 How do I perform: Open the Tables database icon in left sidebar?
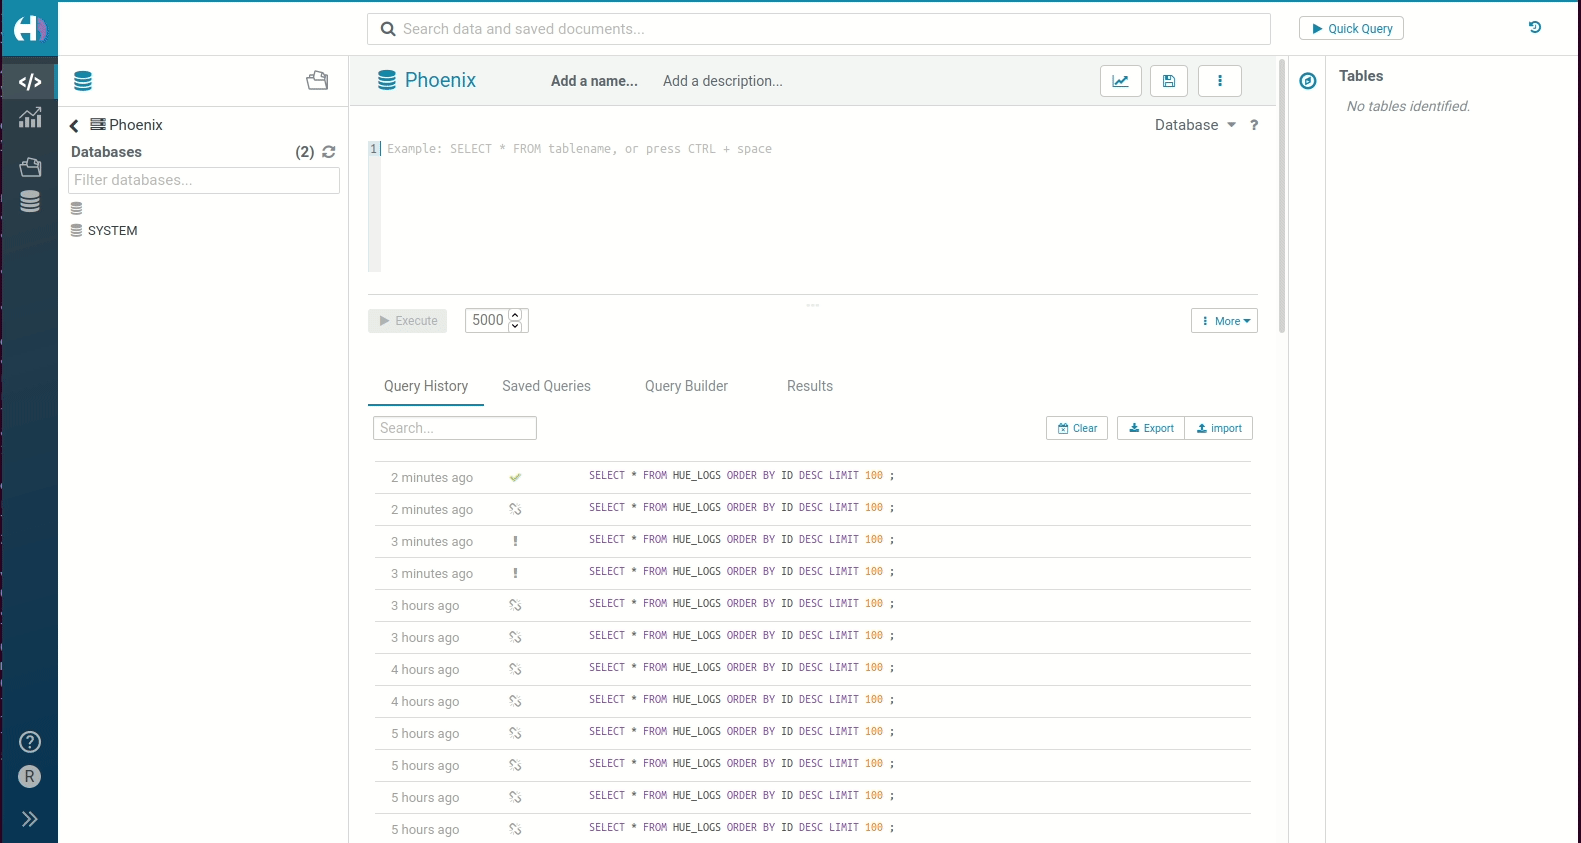tap(30, 202)
